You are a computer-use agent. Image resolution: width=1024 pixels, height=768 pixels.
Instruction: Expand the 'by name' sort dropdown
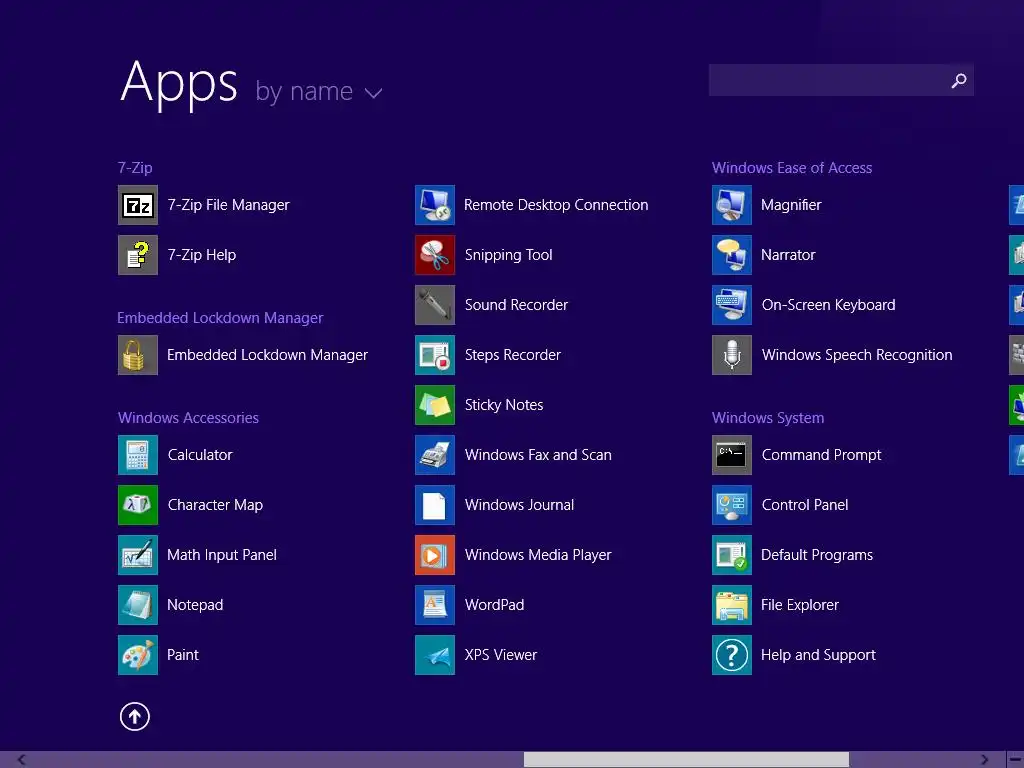[319, 91]
